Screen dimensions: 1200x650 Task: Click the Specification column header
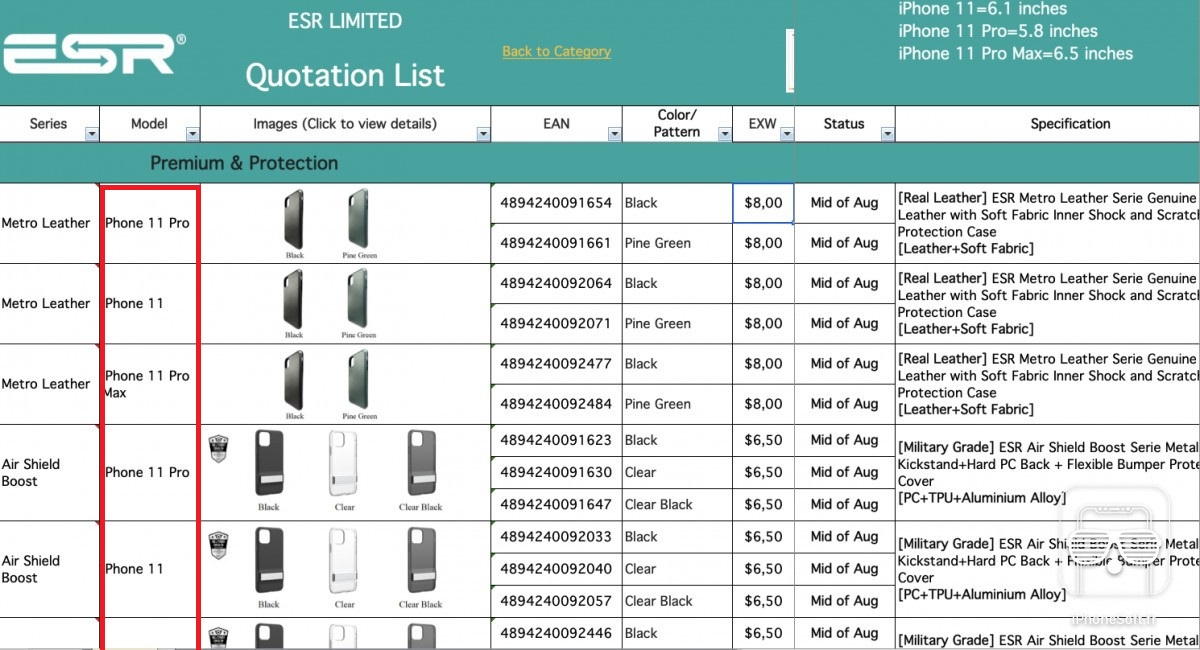coord(1070,124)
